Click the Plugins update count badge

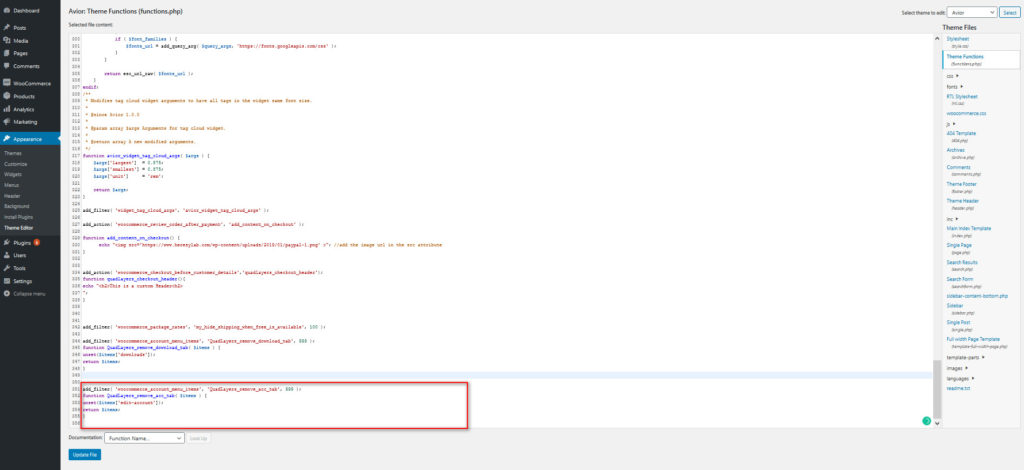coord(37,242)
